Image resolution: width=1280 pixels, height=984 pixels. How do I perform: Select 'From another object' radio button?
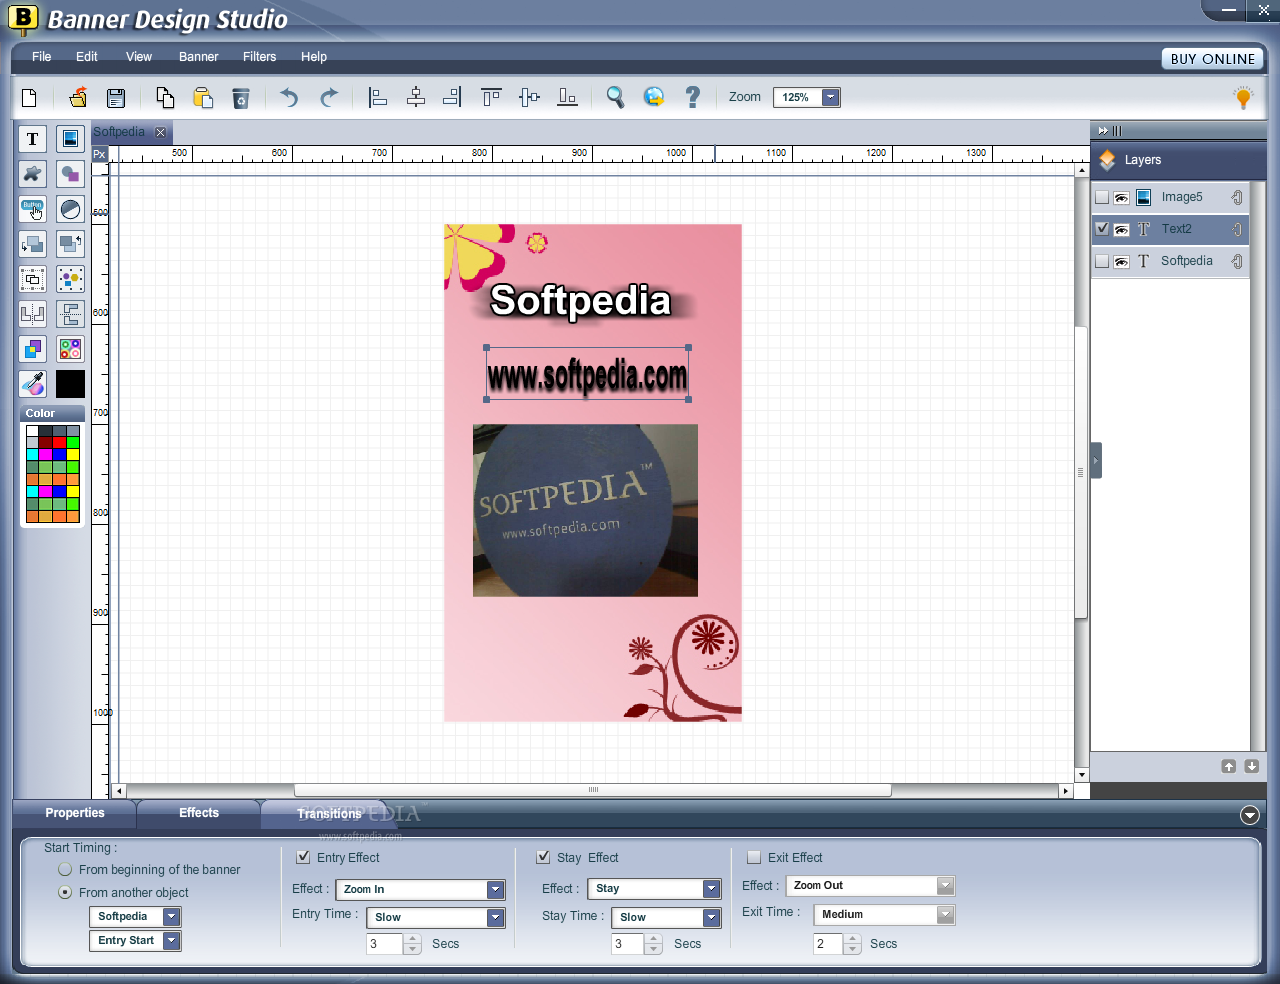(x=65, y=892)
